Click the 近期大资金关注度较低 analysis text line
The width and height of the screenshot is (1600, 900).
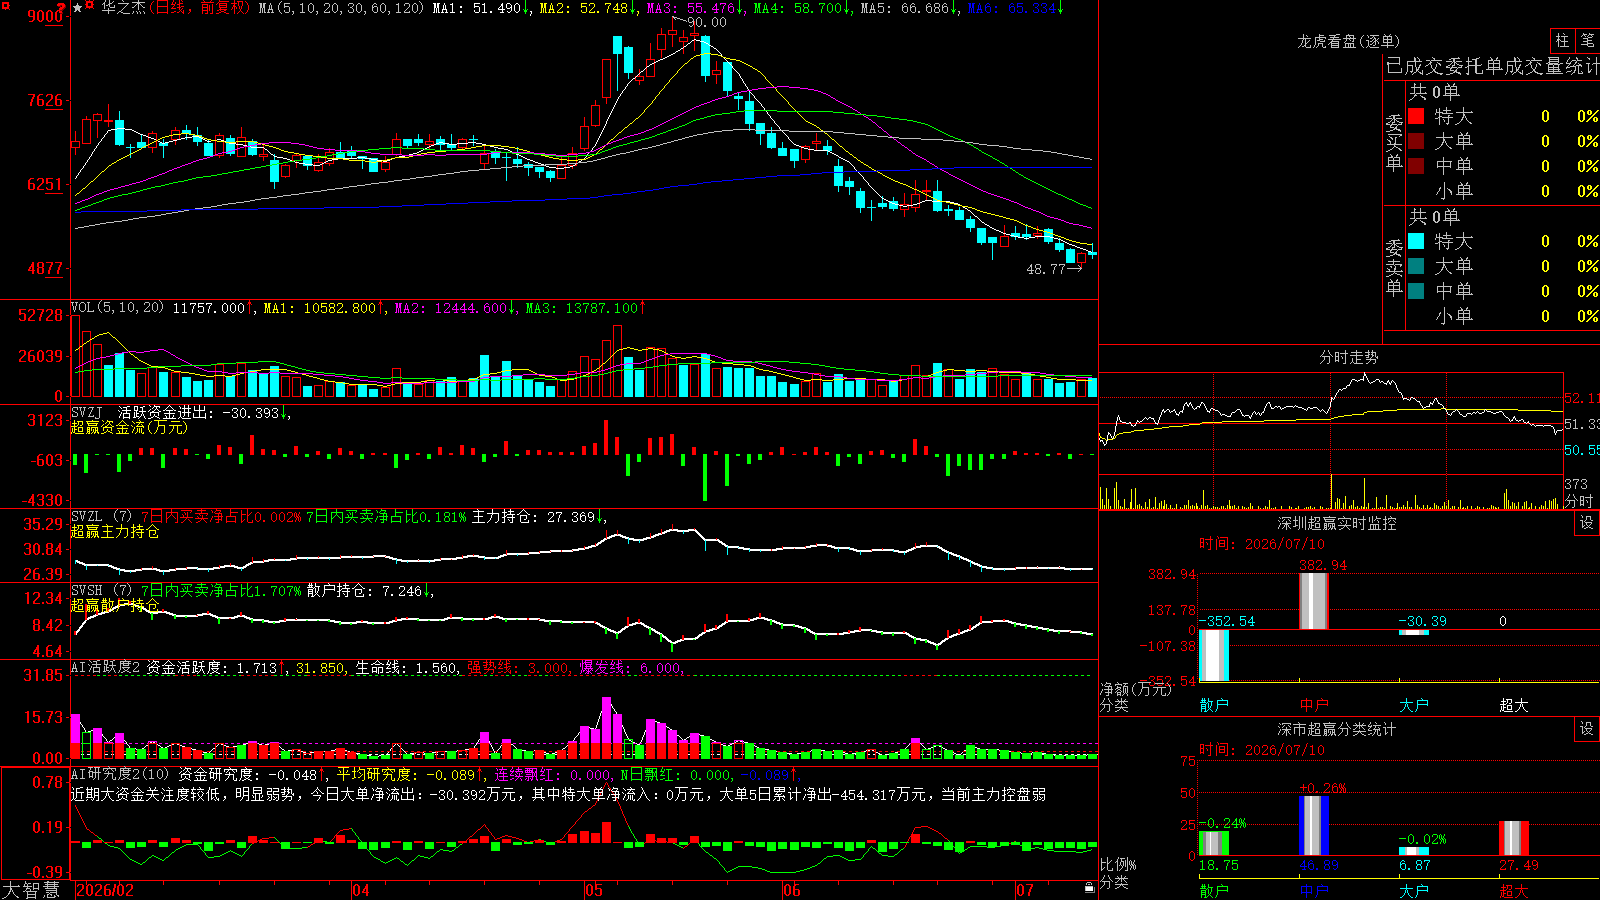559,794
